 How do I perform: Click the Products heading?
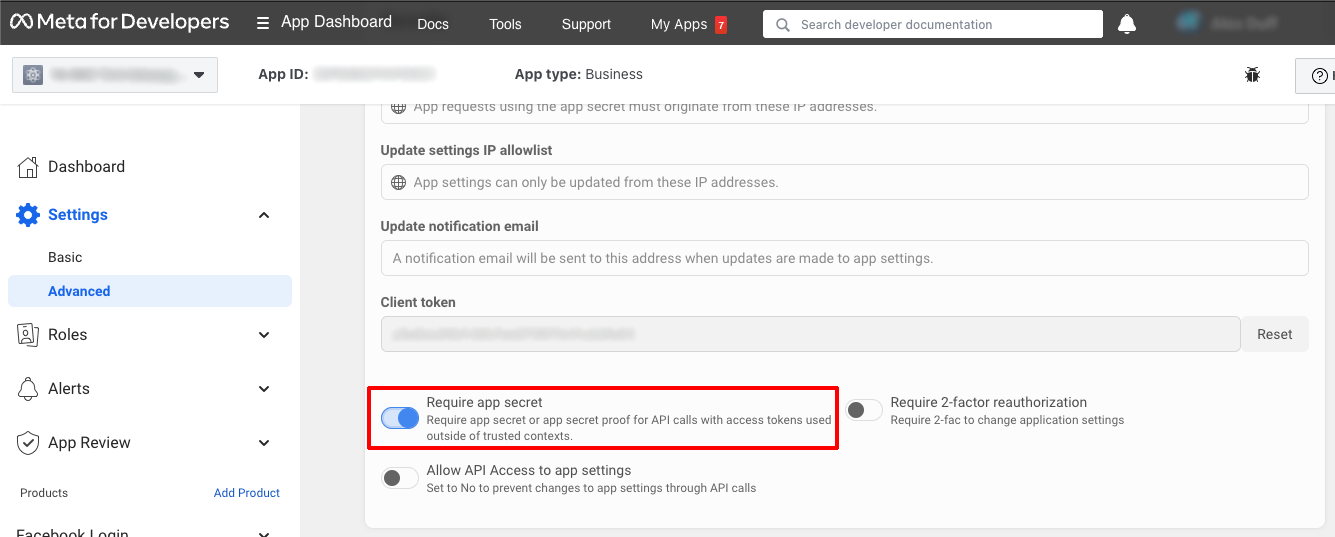[44, 493]
